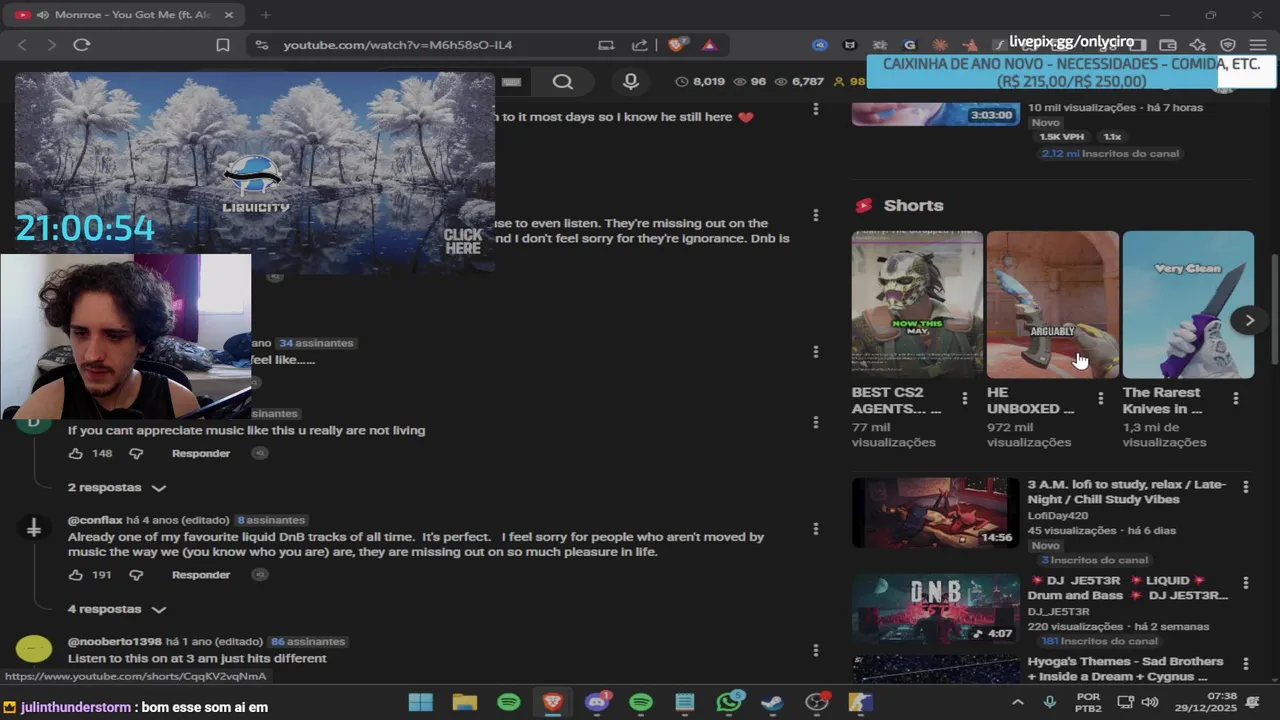Open BEST CS2 AGENTS short thumbnail
The width and height of the screenshot is (1280, 720).
point(917,305)
